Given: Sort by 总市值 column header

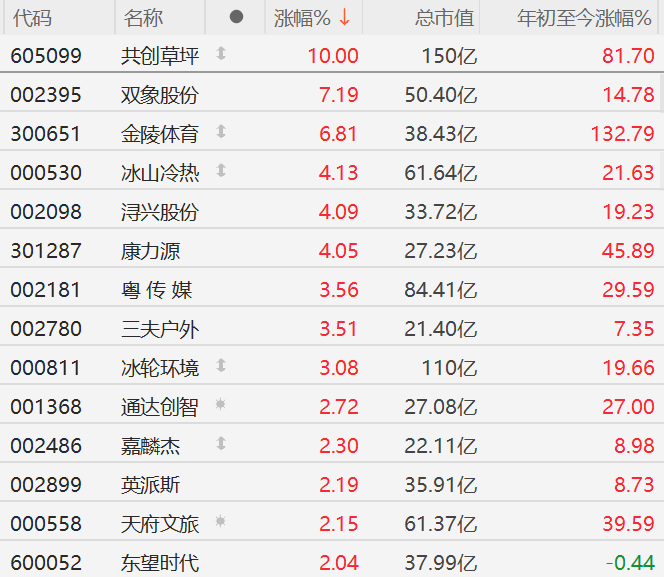Looking at the screenshot, I should coord(444,18).
